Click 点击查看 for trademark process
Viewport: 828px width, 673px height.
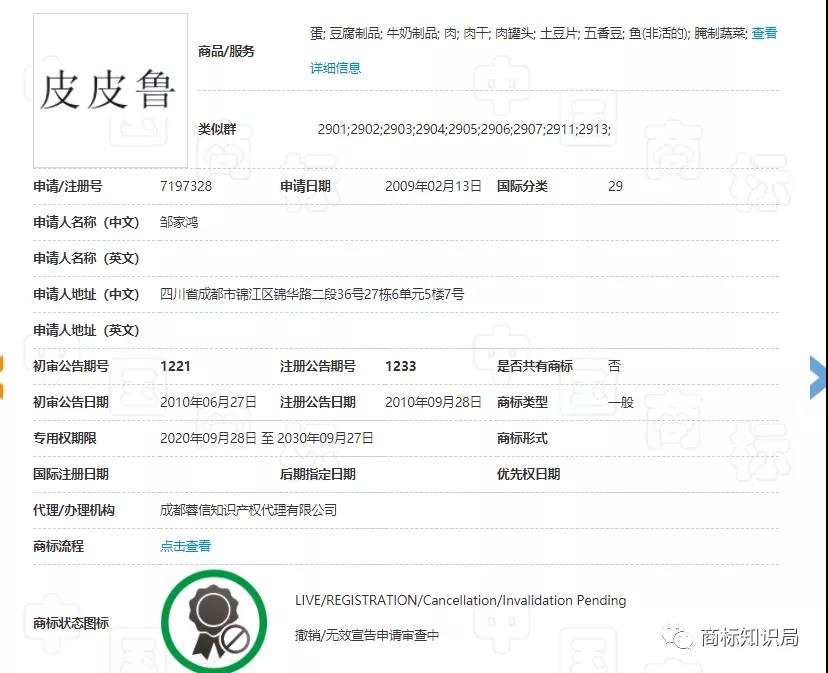click(185, 546)
